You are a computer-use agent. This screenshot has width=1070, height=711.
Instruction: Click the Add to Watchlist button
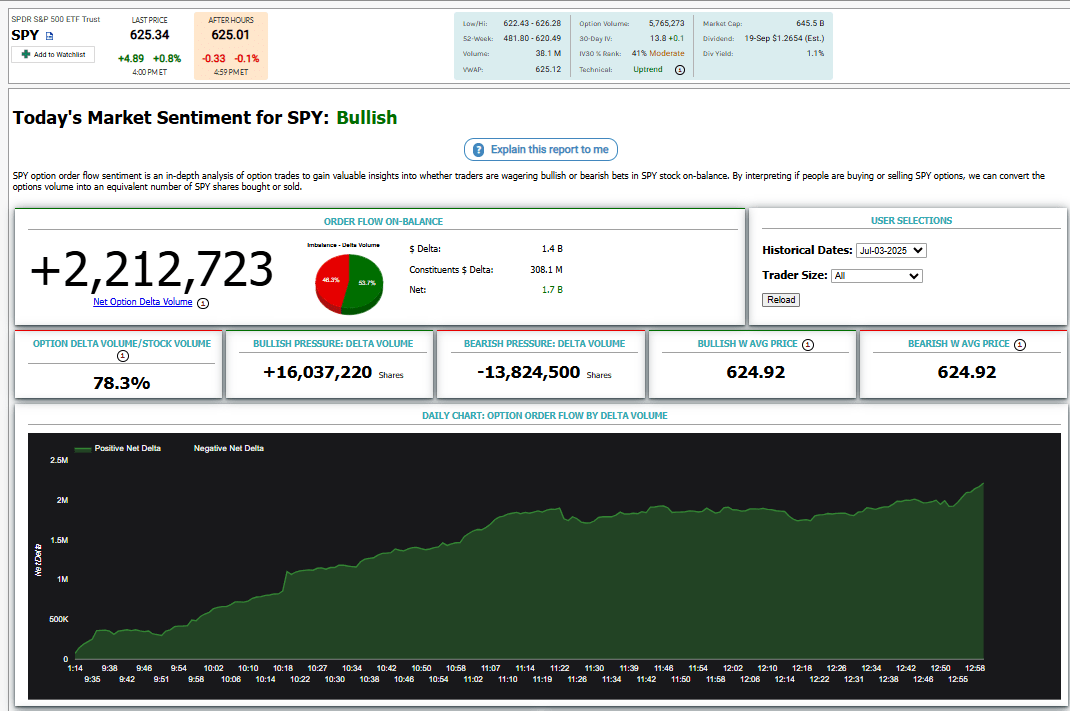pyautogui.click(x=53, y=55)
